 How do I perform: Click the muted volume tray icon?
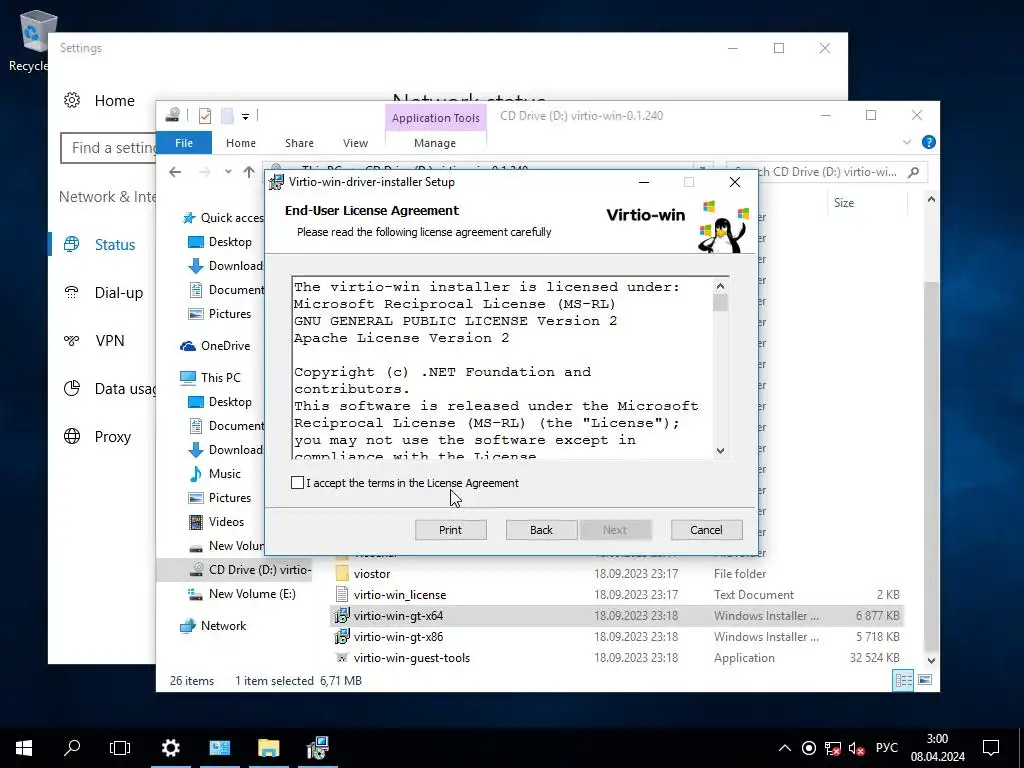pyautogui.click(x=856, y=748)
